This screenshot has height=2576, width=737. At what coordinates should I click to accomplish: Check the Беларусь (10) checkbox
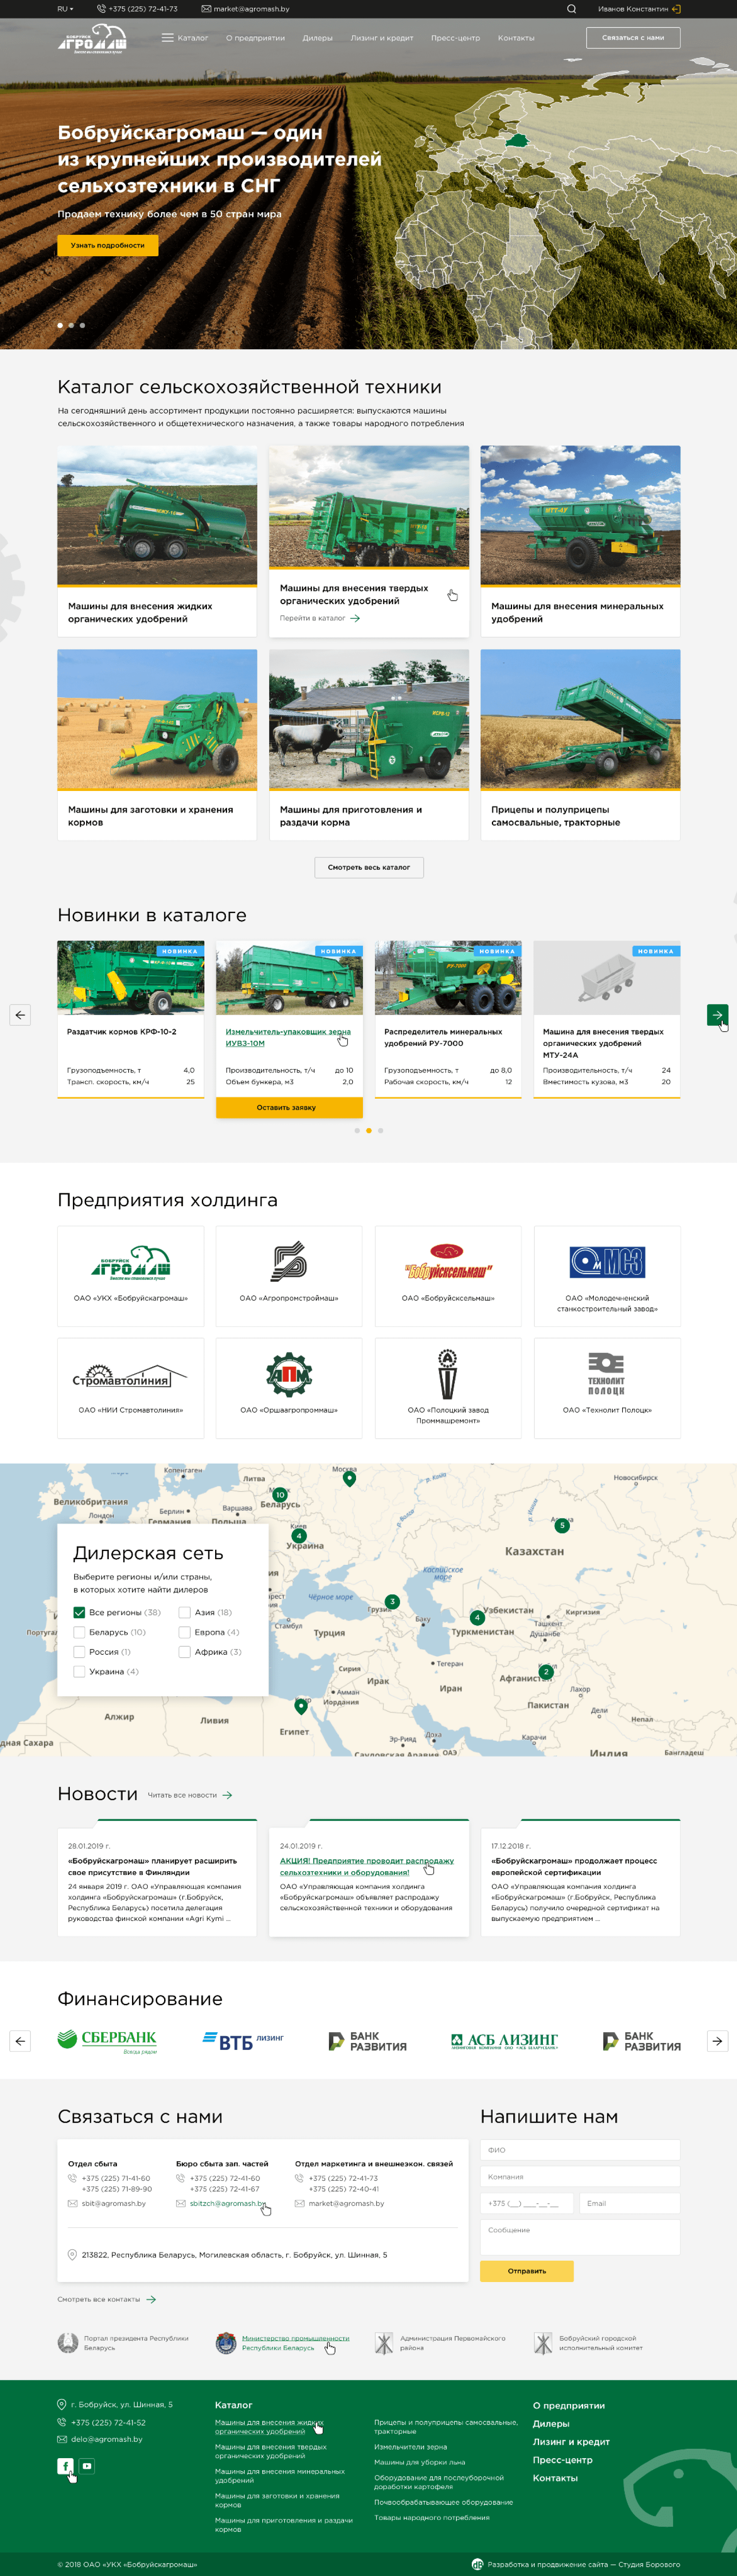coord(79,1632)
